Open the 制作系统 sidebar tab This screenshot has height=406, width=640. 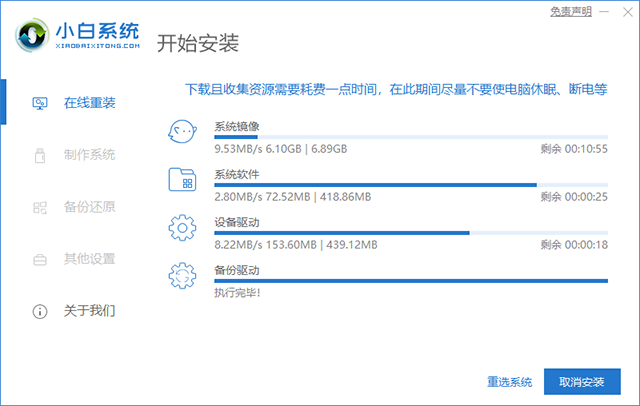coord(89,155)
